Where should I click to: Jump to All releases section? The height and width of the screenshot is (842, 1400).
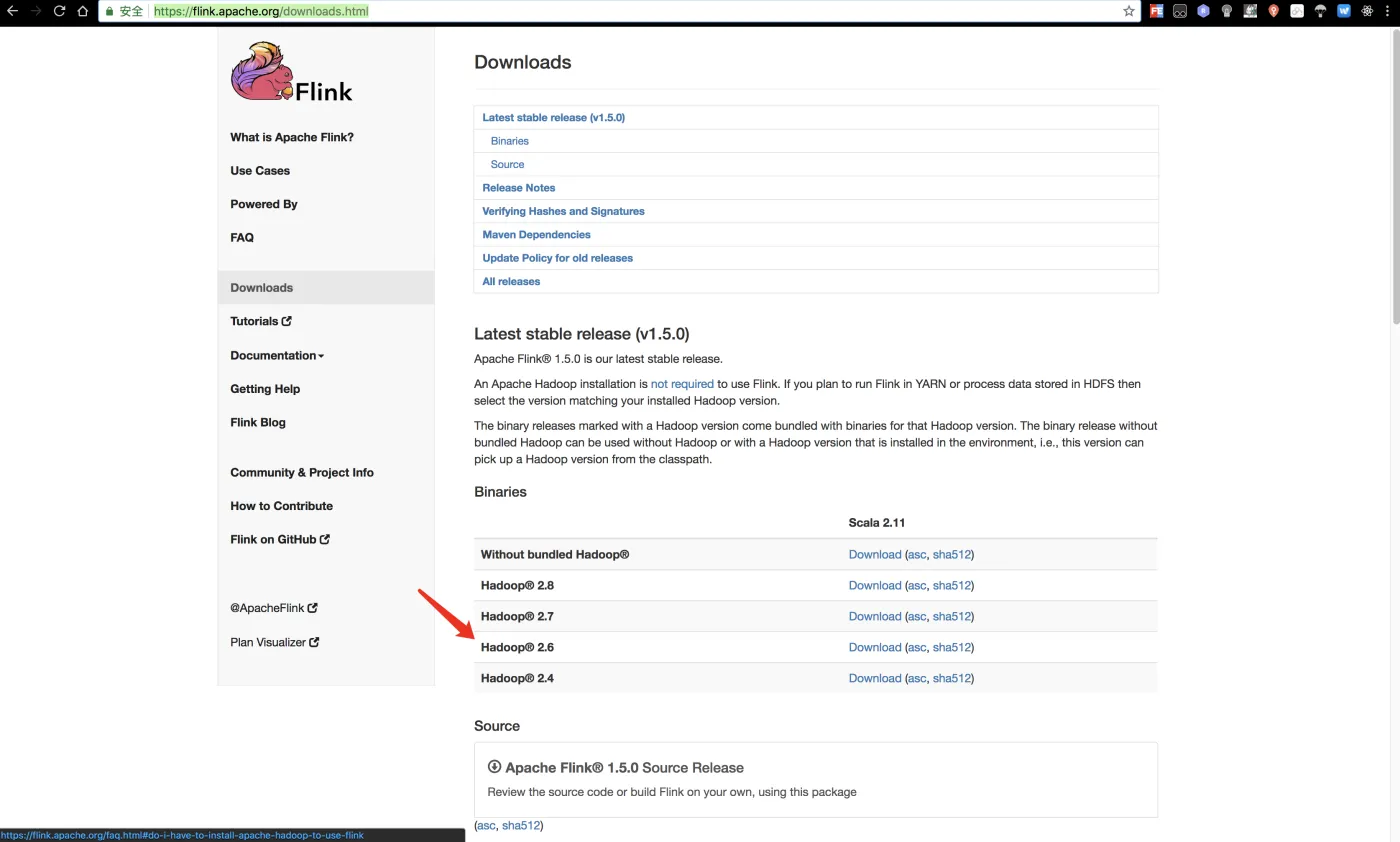pyautogui.click(x=511, y=281)
